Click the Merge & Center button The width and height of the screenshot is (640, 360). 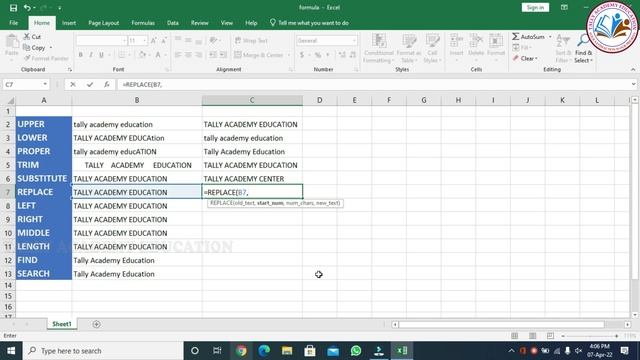(x=262, y=55)
